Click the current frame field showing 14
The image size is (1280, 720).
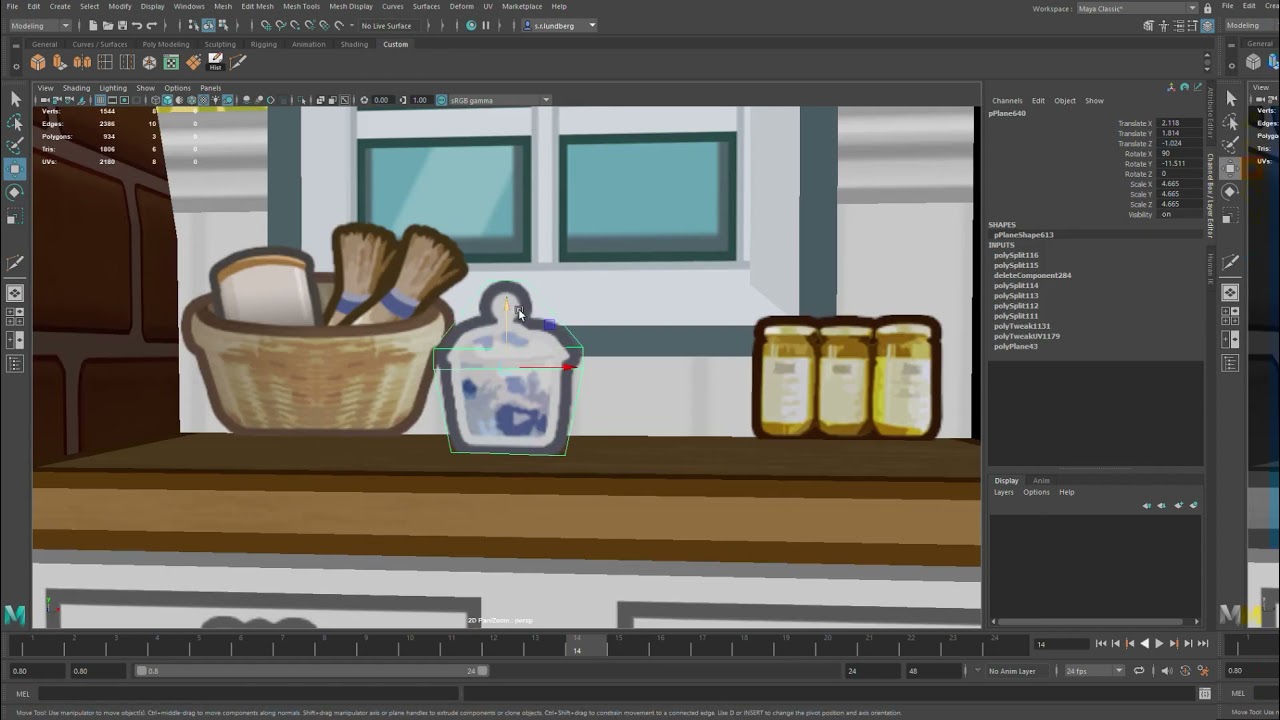(x=1060, y=644)
